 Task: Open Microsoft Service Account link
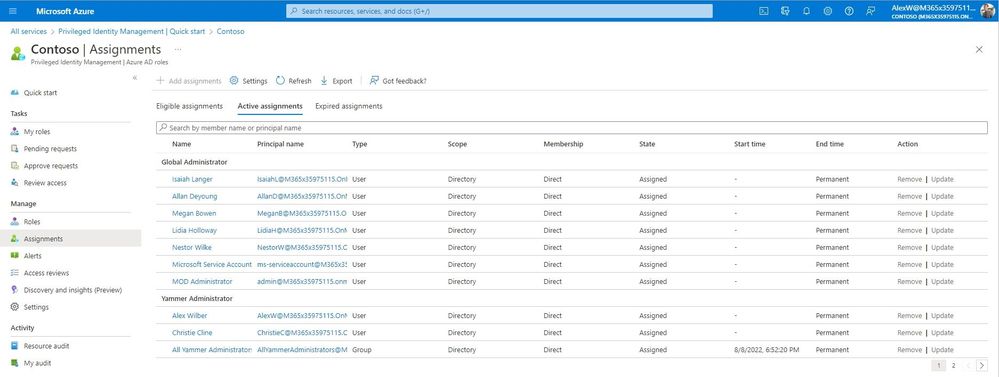pos(212,264)
